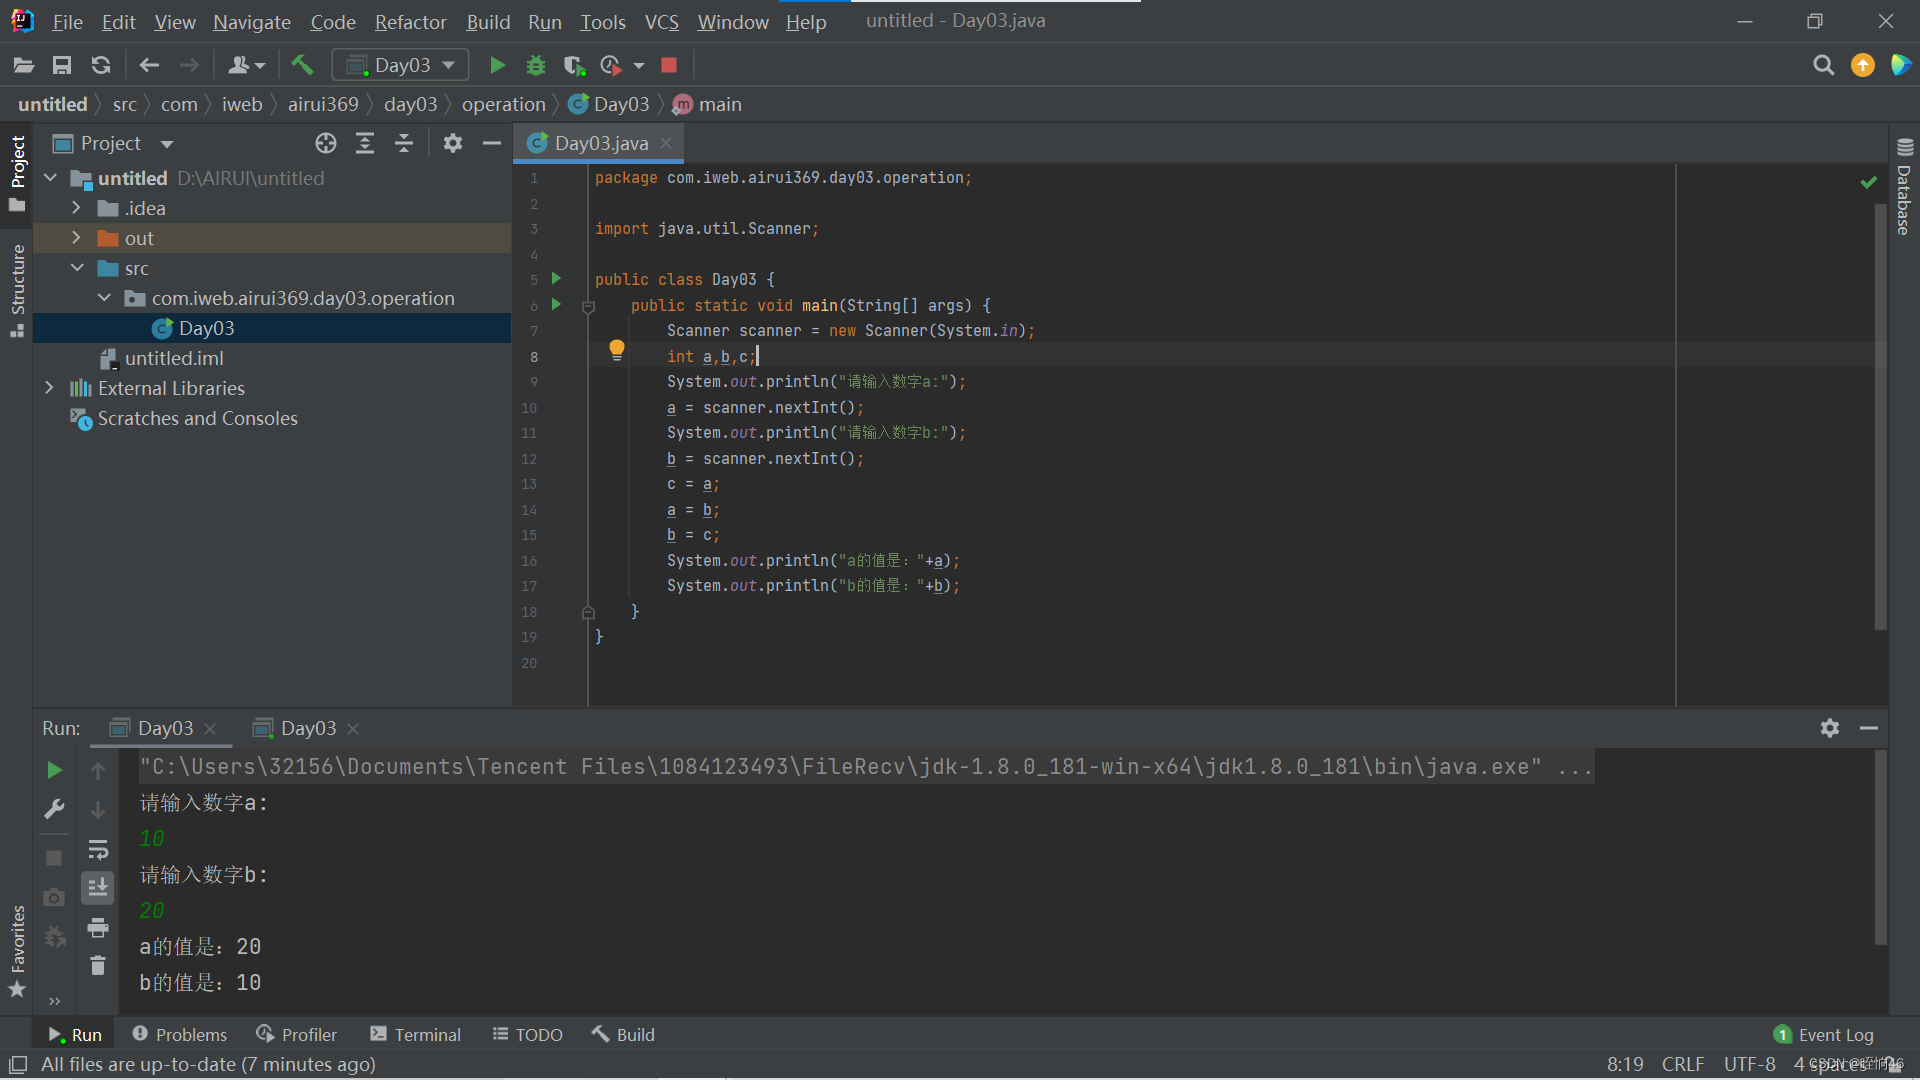Click Select Opened File target icon
This screenshot has height=1080, width=1920.
[x=326, y=144]
